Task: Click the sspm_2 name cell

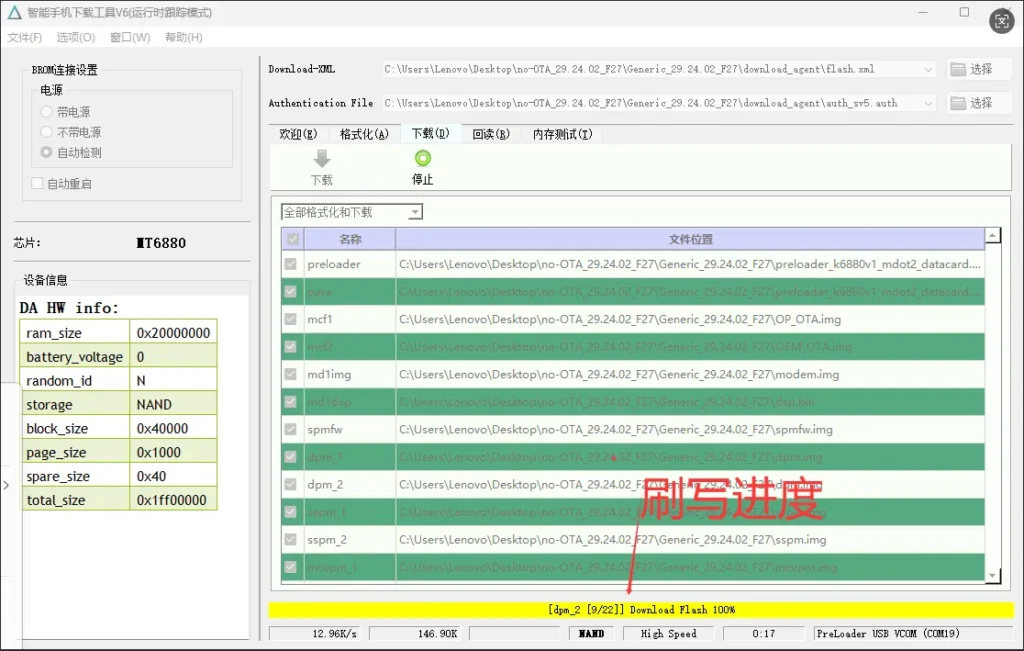Action: coord(349,539)
